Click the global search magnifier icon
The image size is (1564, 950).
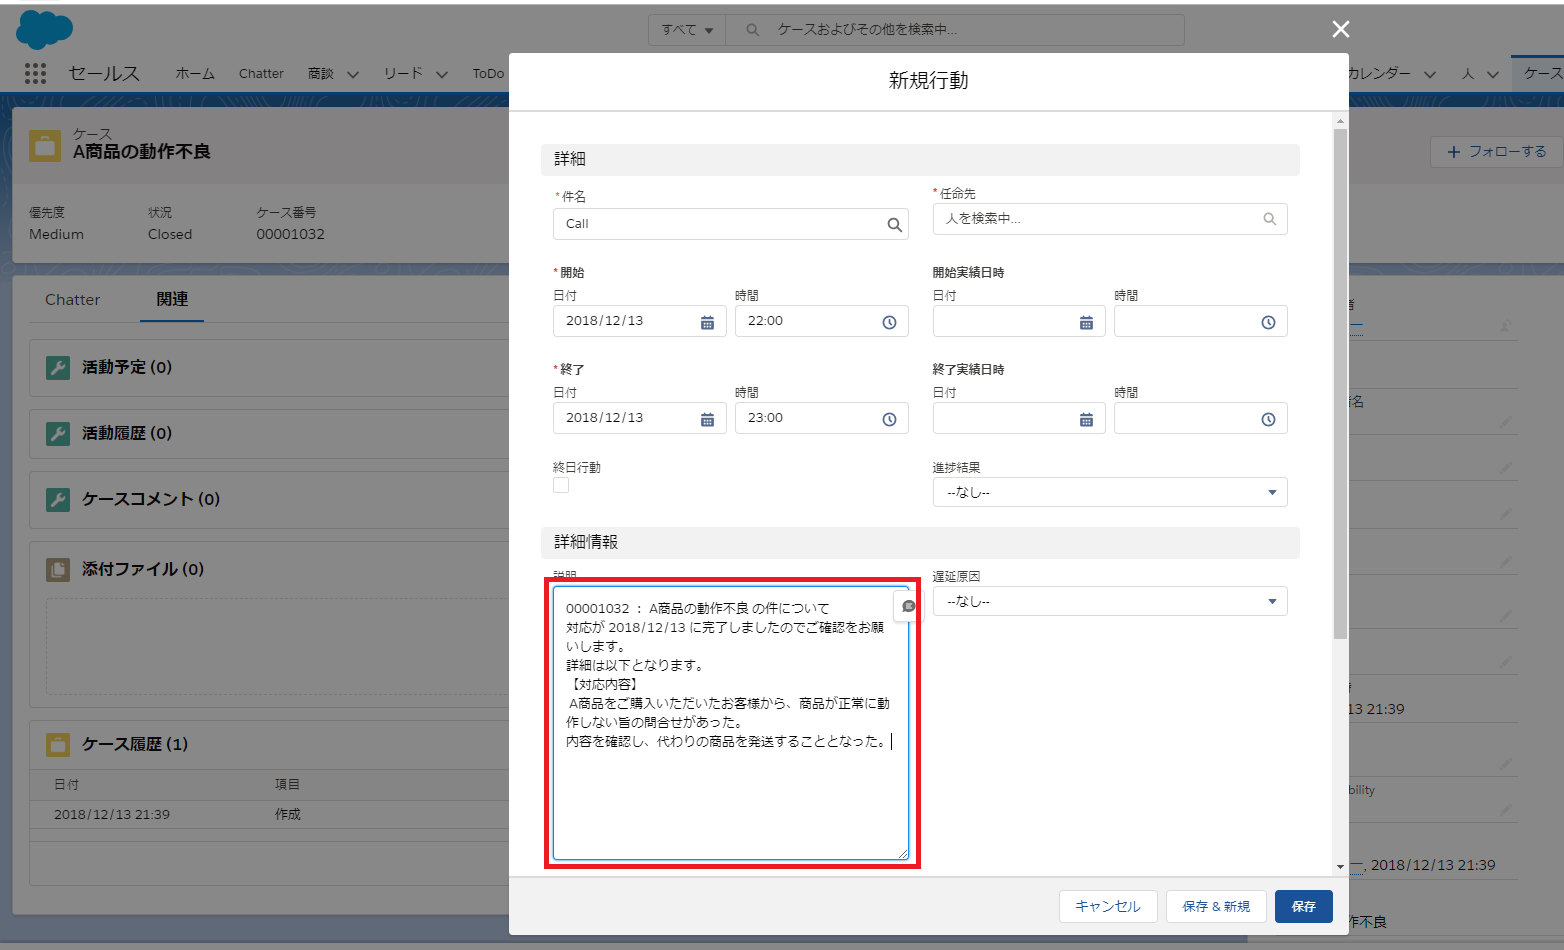753,30
